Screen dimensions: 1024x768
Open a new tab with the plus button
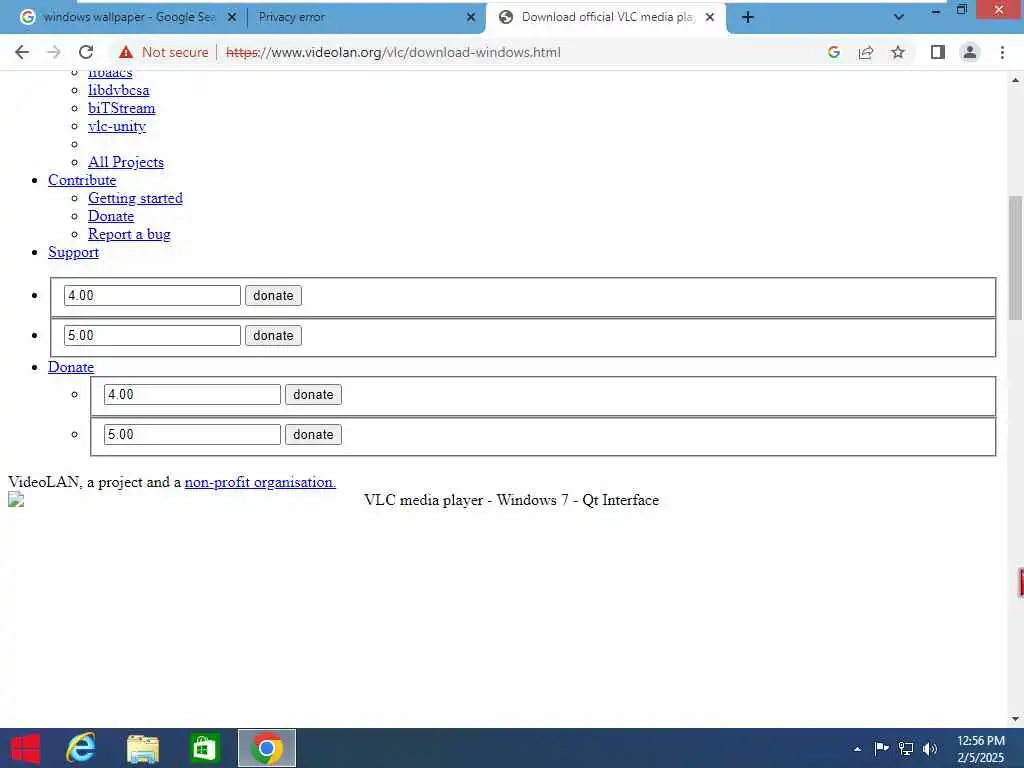click(748, 17)
